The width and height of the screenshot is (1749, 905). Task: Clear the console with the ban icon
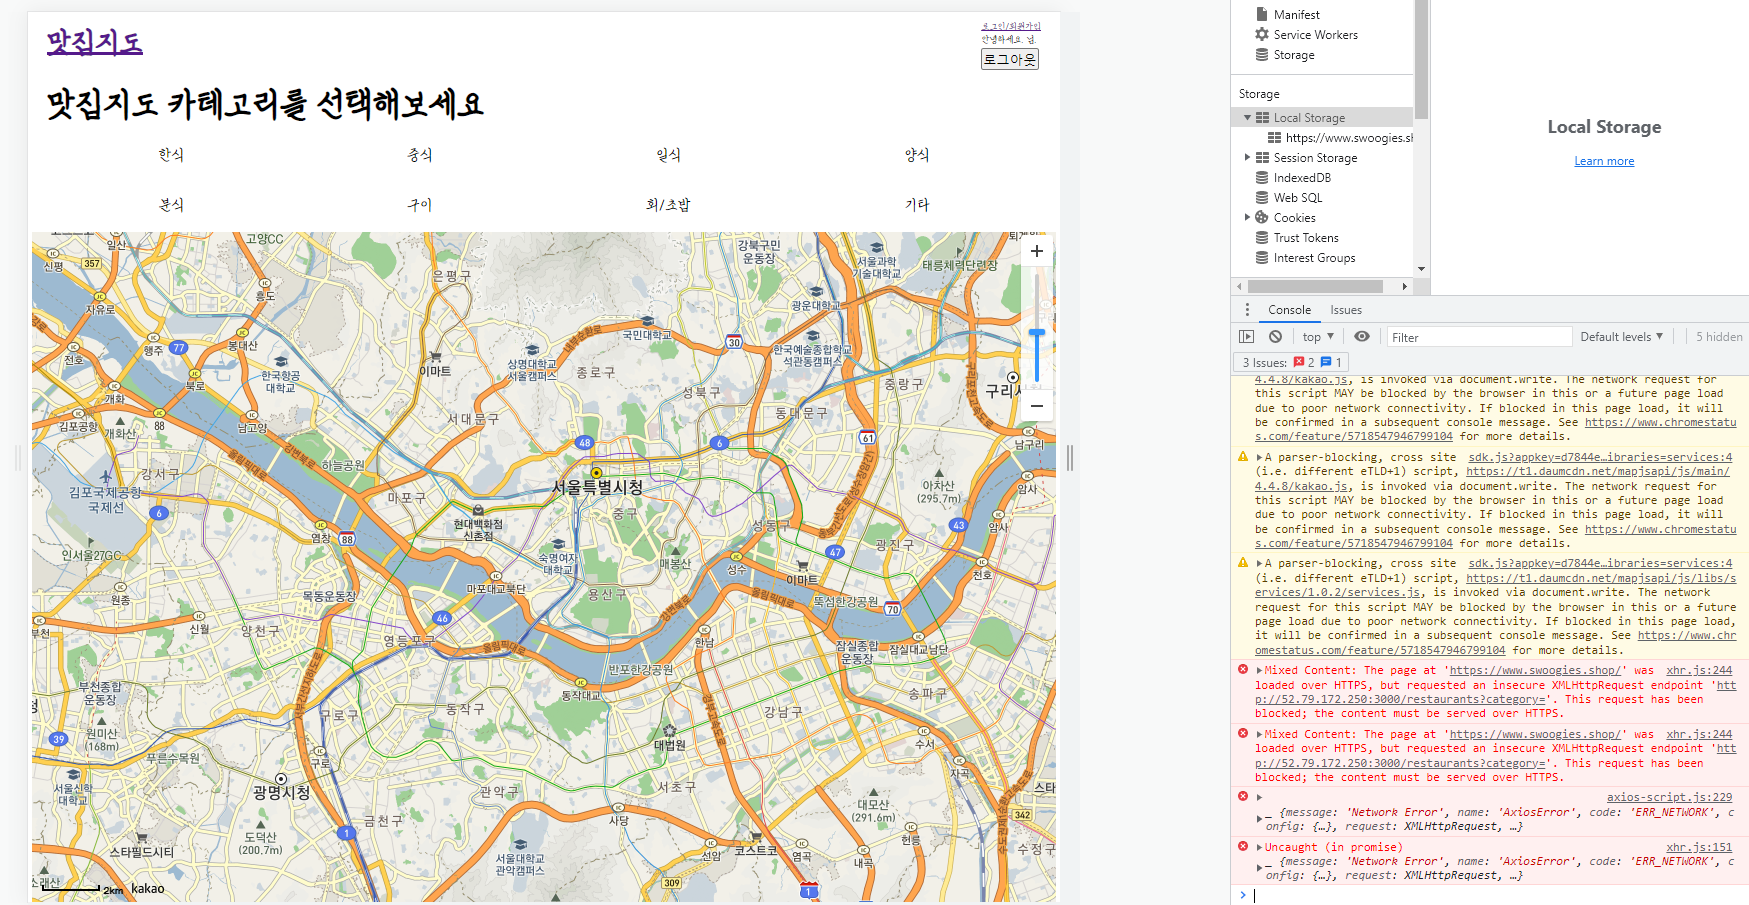(1275, 337)
